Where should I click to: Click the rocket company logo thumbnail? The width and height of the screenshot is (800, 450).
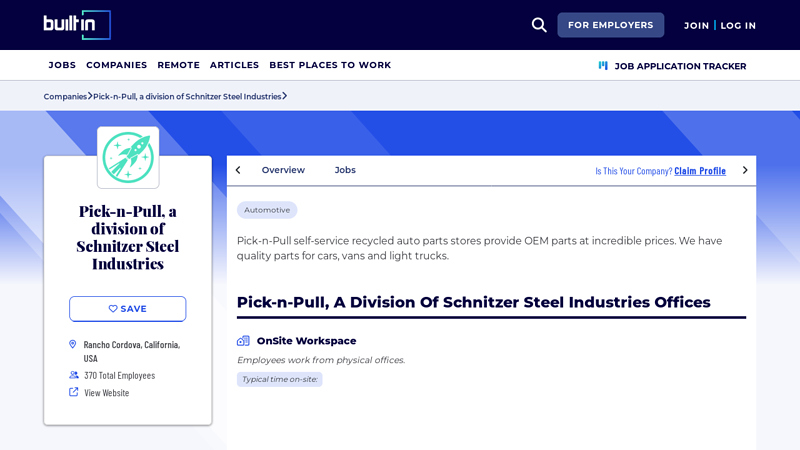click(x=128, y=157)
